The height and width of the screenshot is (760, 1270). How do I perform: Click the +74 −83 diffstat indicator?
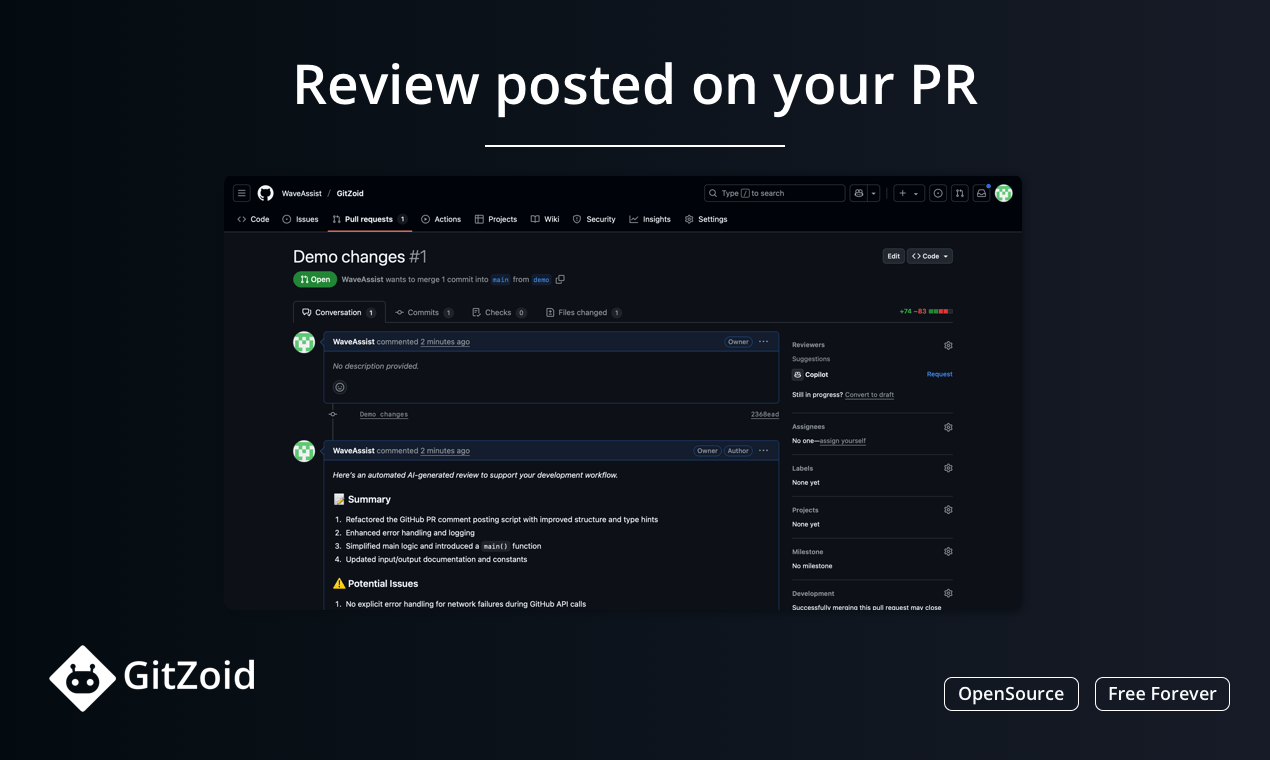tap(926, 312)
